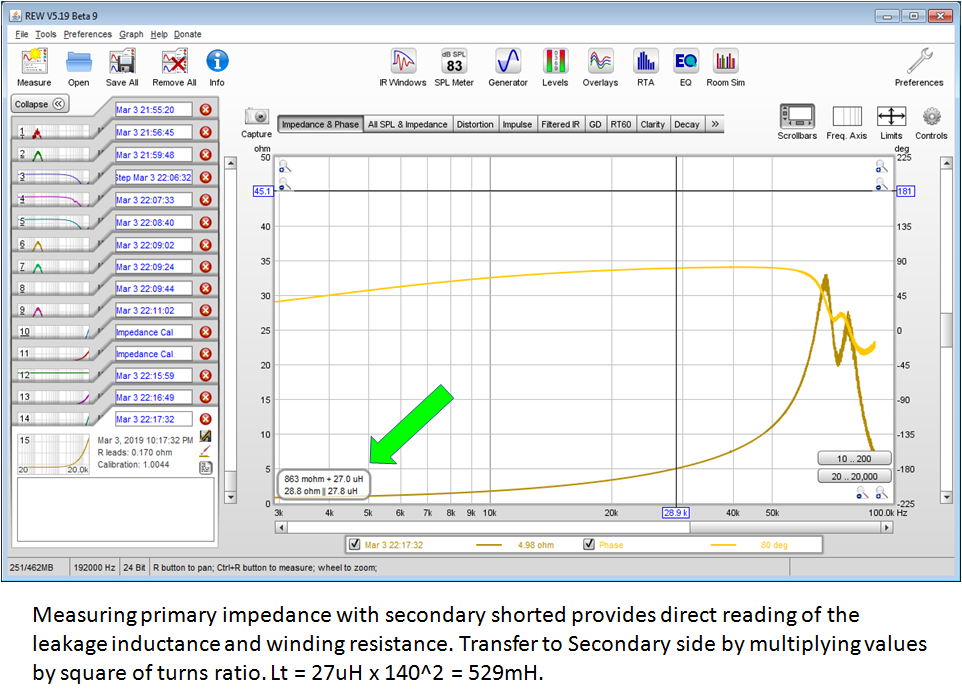Click the measurement 15 thumbnail graph
The image size is (962, 693).
53,454
